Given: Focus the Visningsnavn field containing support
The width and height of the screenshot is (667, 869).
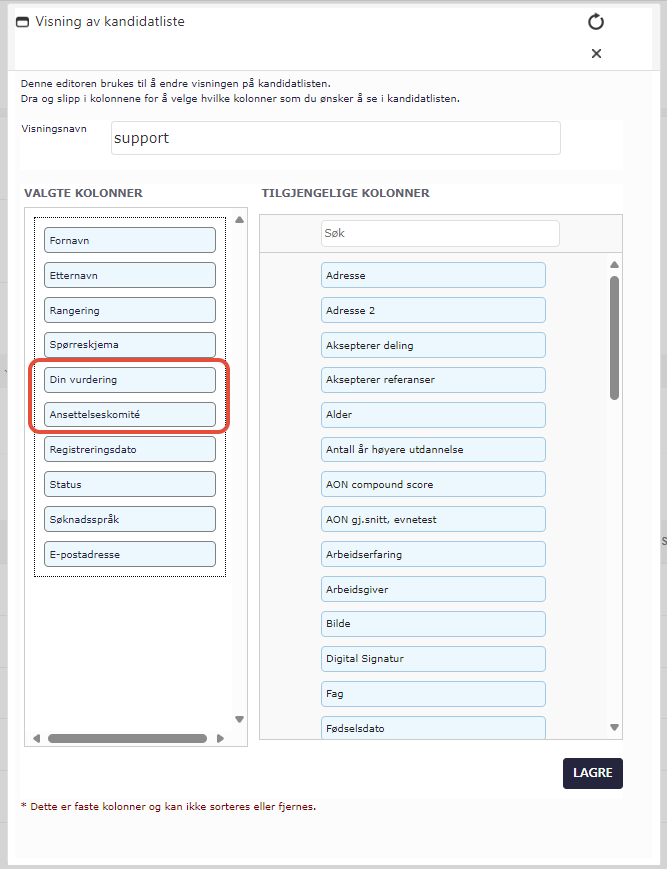Looking at the screenshot, I should (336, 138).
